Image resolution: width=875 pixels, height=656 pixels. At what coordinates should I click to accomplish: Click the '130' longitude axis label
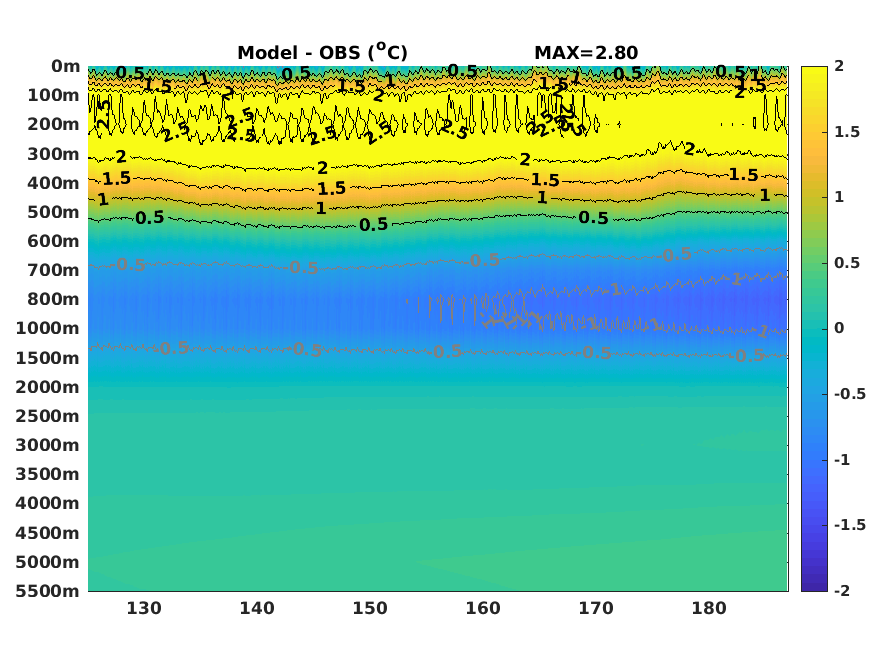(144, 608)
